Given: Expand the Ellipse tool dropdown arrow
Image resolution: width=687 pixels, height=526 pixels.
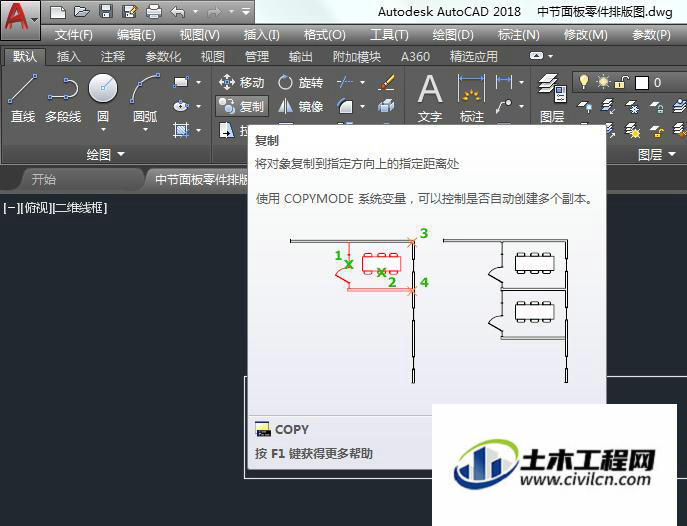Looking at the screenshot, I should [198, 106].
